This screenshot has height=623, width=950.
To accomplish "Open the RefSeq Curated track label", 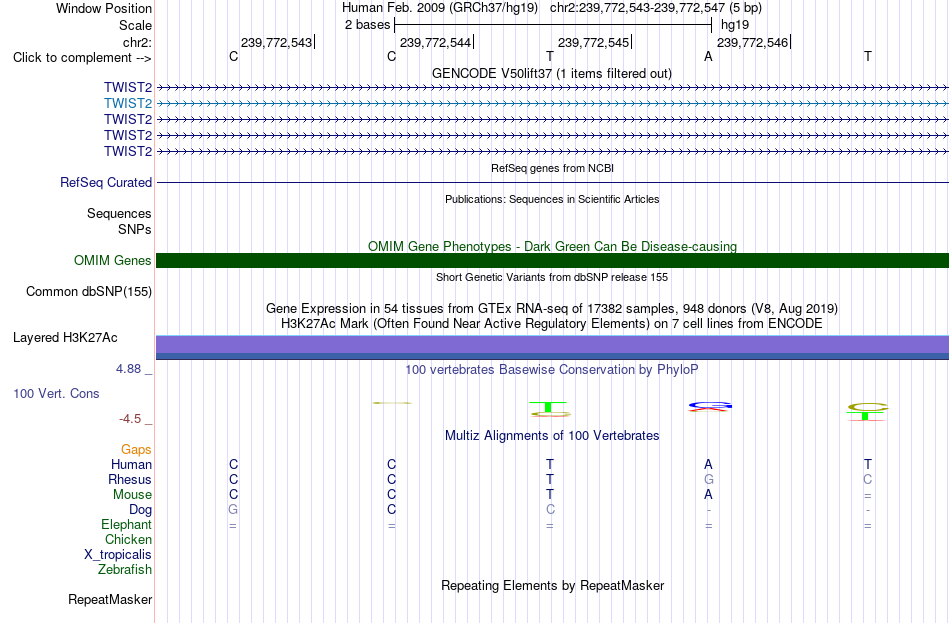I will pyautogui.click(x=106, y=182).
